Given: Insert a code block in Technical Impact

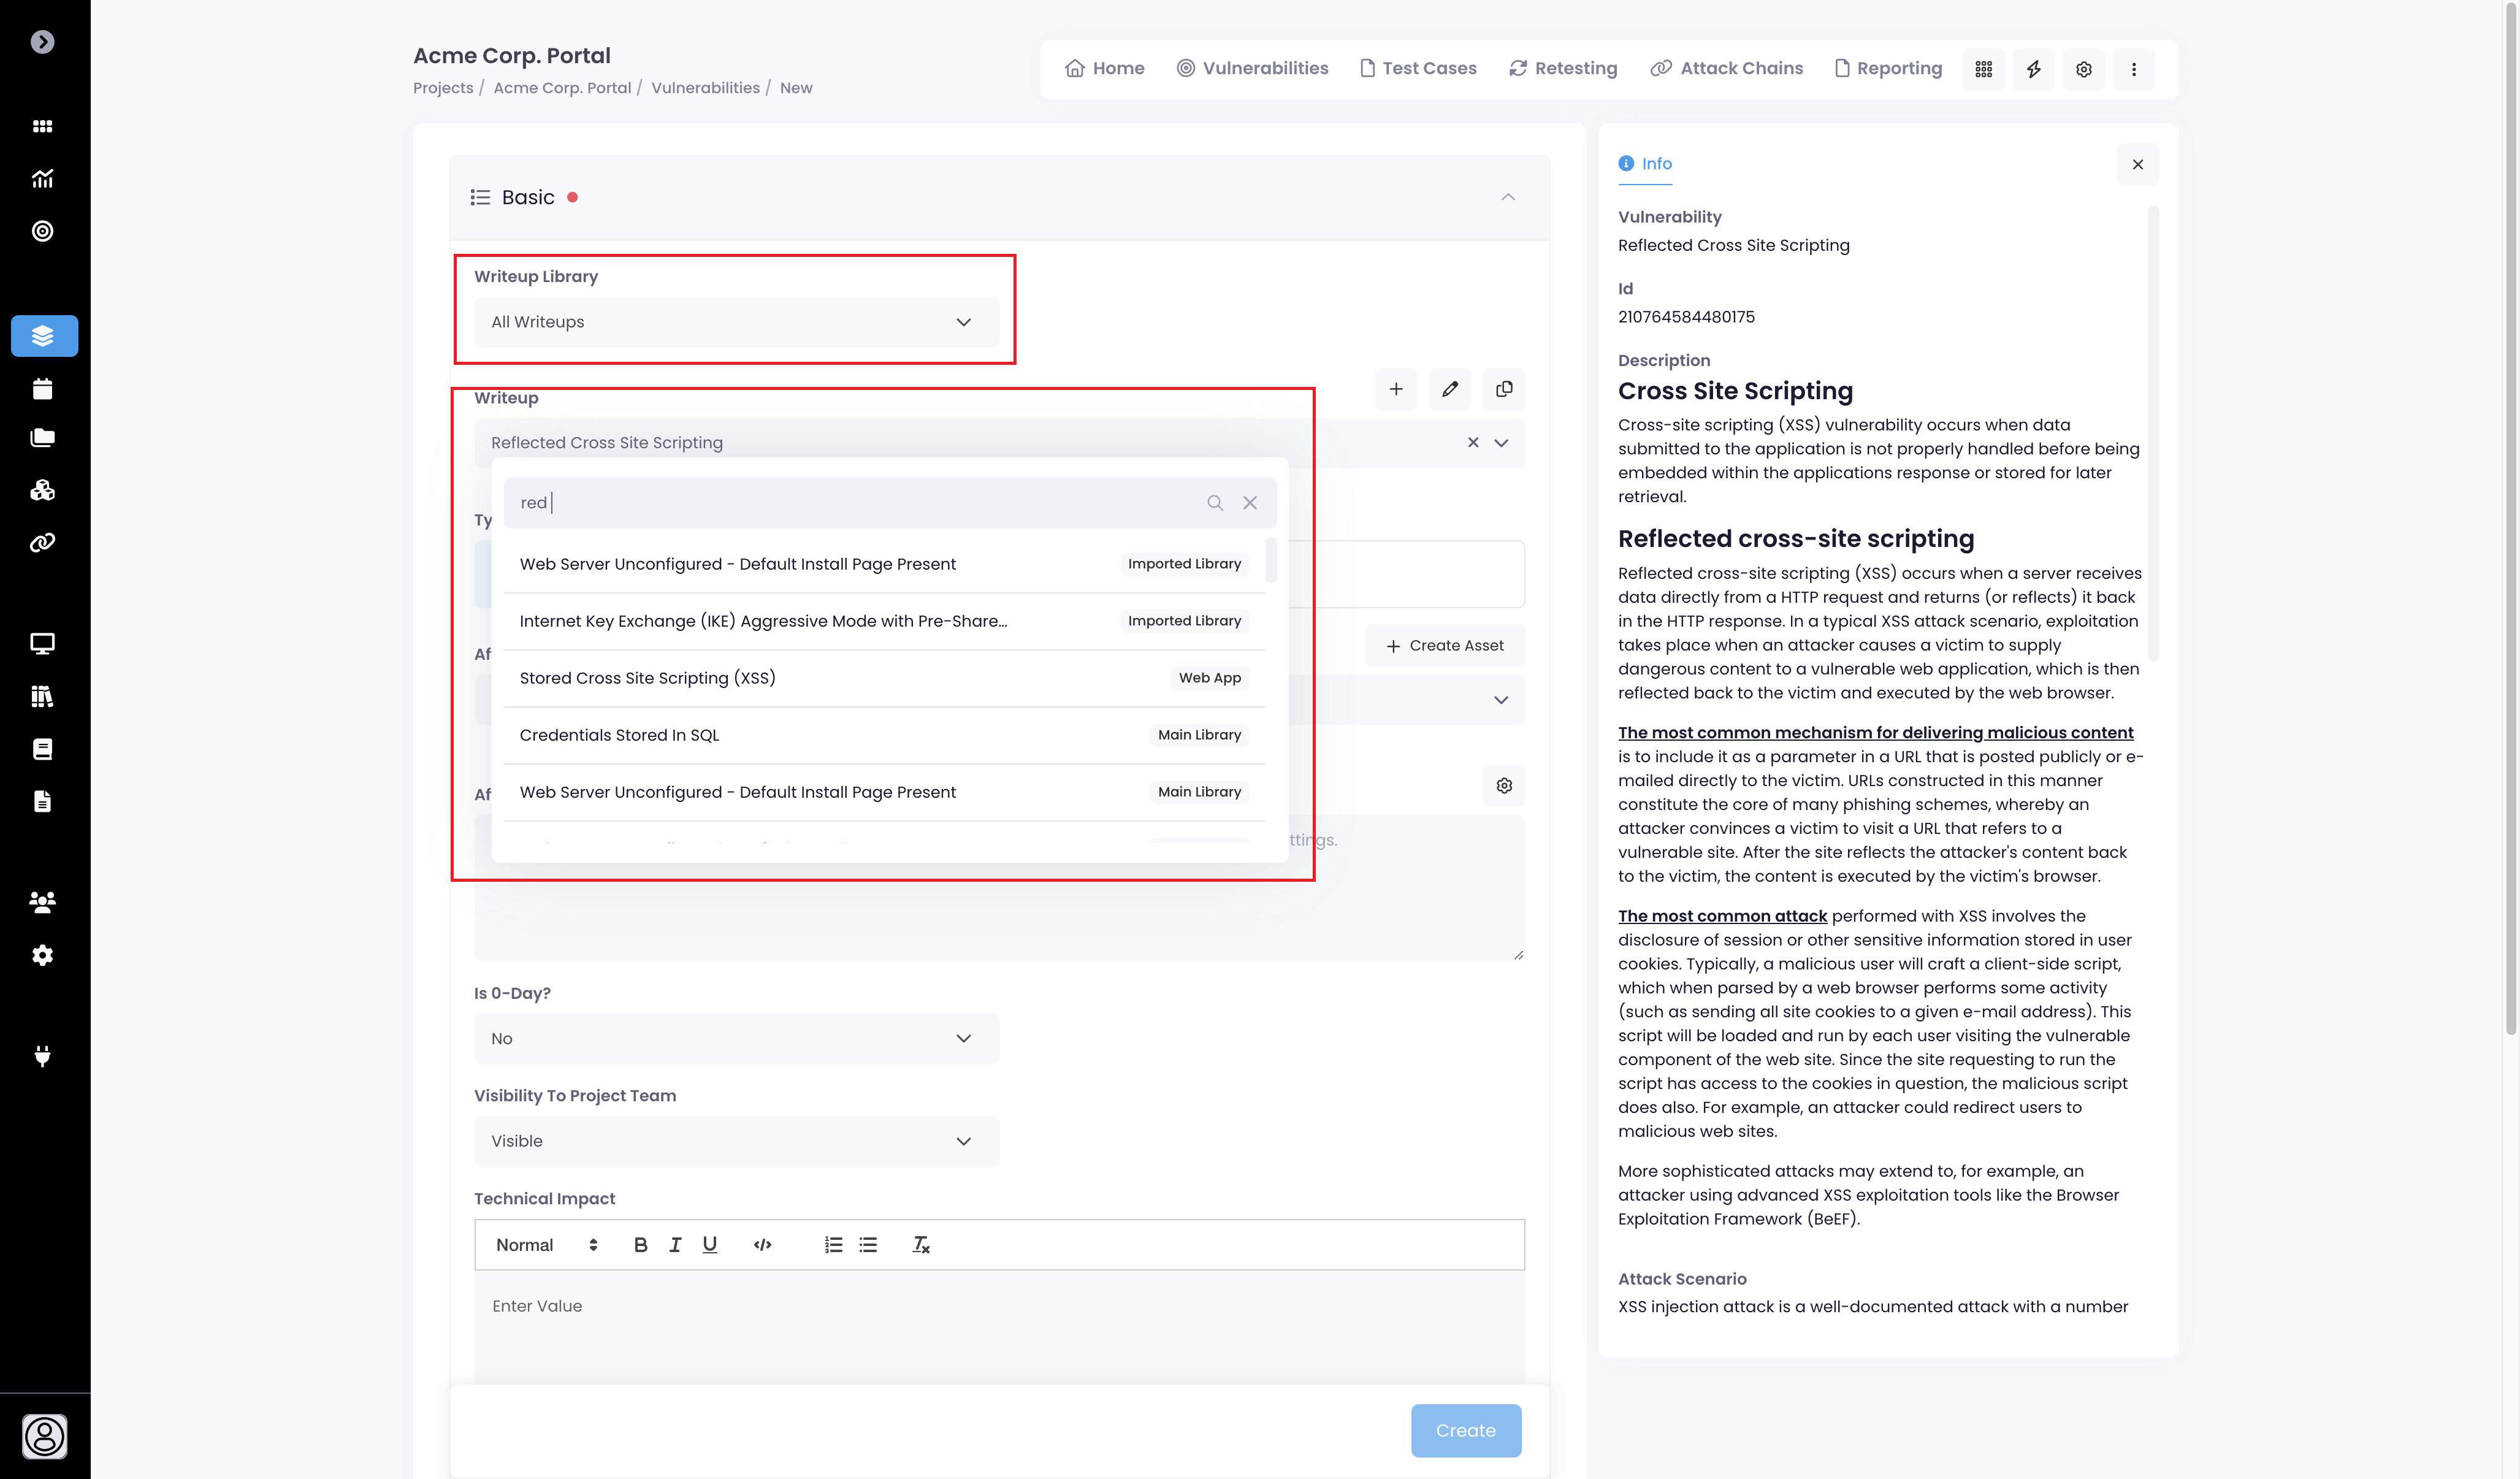Looking at the screenshot, I should pyautogui.click(x=762, y=1244).
